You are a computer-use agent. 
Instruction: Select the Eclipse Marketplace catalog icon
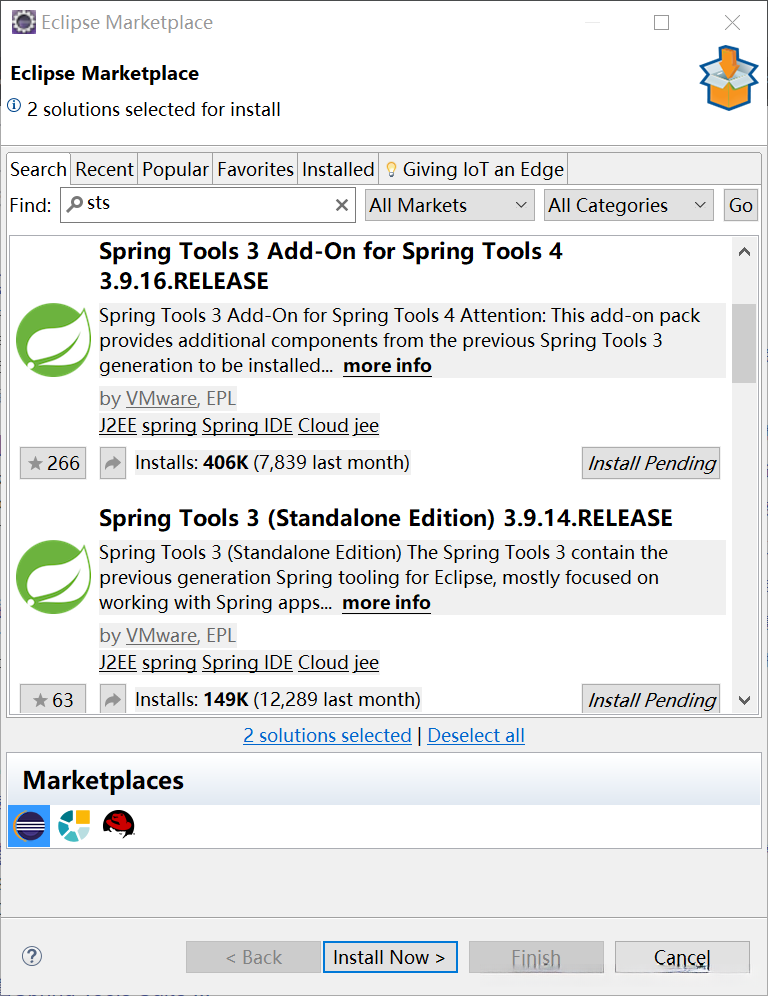point(29,826)
